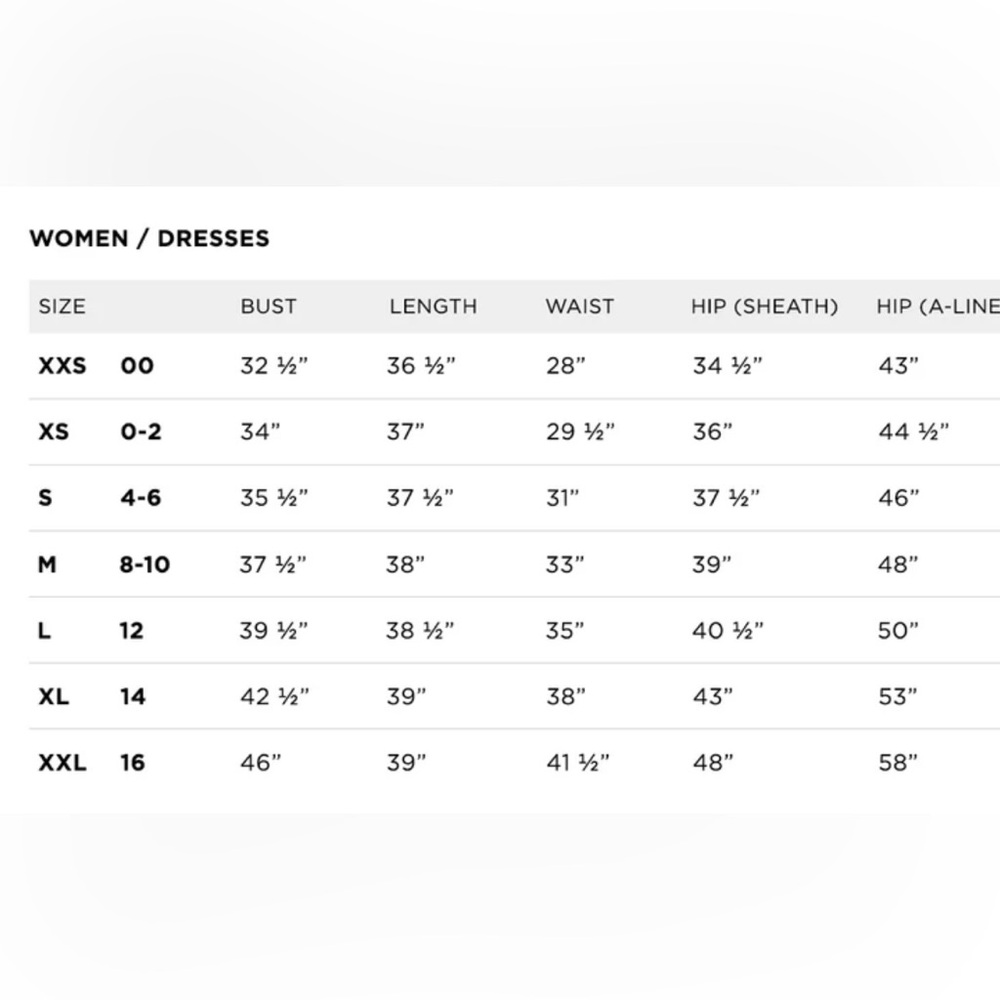Select the HIP (SHEATH) column header
The image size is (1000, 1000).
765,307
